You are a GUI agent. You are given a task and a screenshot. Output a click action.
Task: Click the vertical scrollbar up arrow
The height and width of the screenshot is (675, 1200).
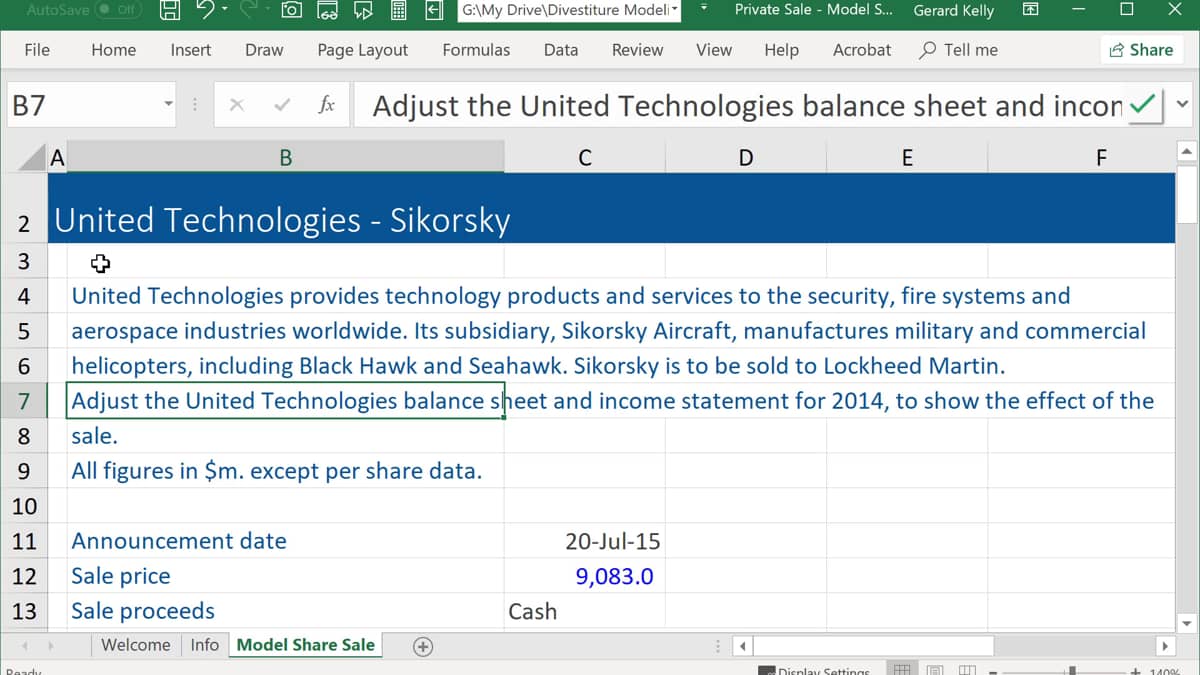coord(1187,152)
